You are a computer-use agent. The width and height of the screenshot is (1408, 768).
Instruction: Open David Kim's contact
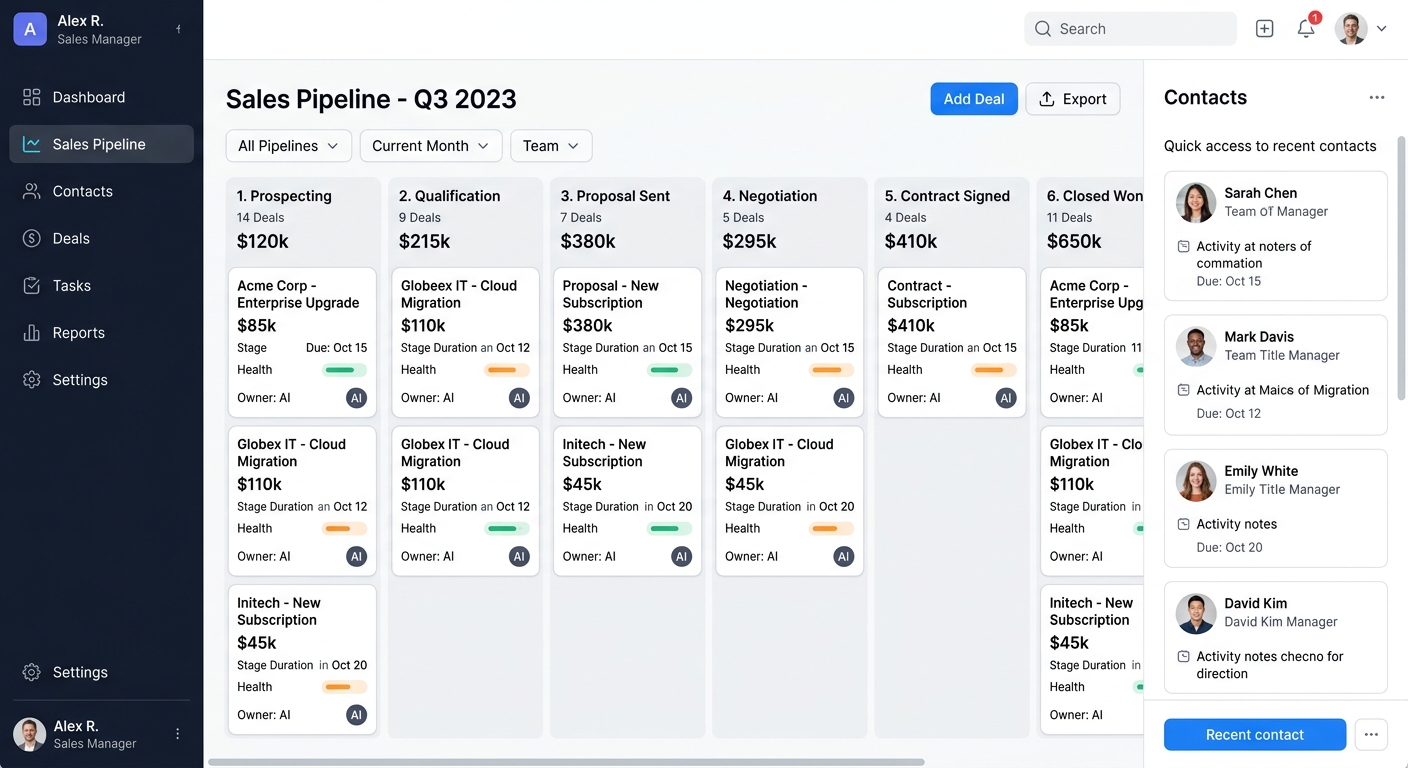[x=1275, y=637]
